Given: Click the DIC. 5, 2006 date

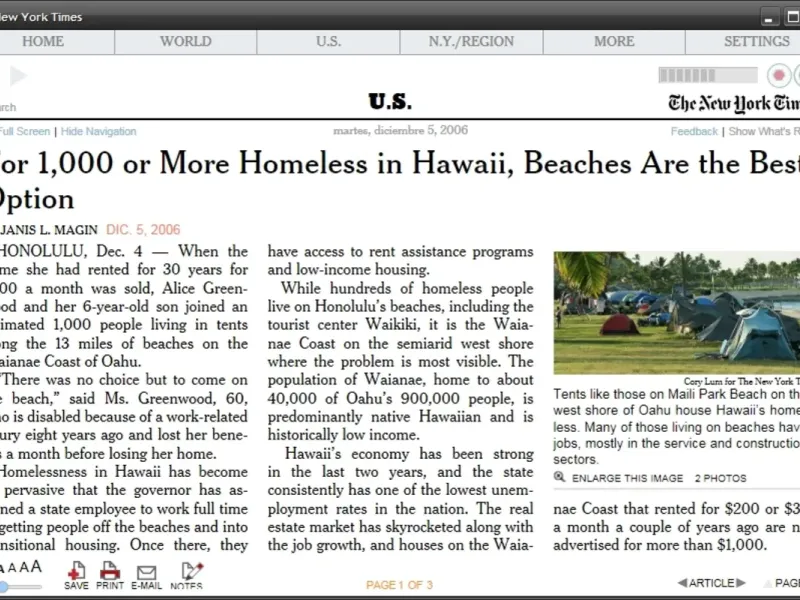Looking at the screenshot, I should (x=143, y=230).
